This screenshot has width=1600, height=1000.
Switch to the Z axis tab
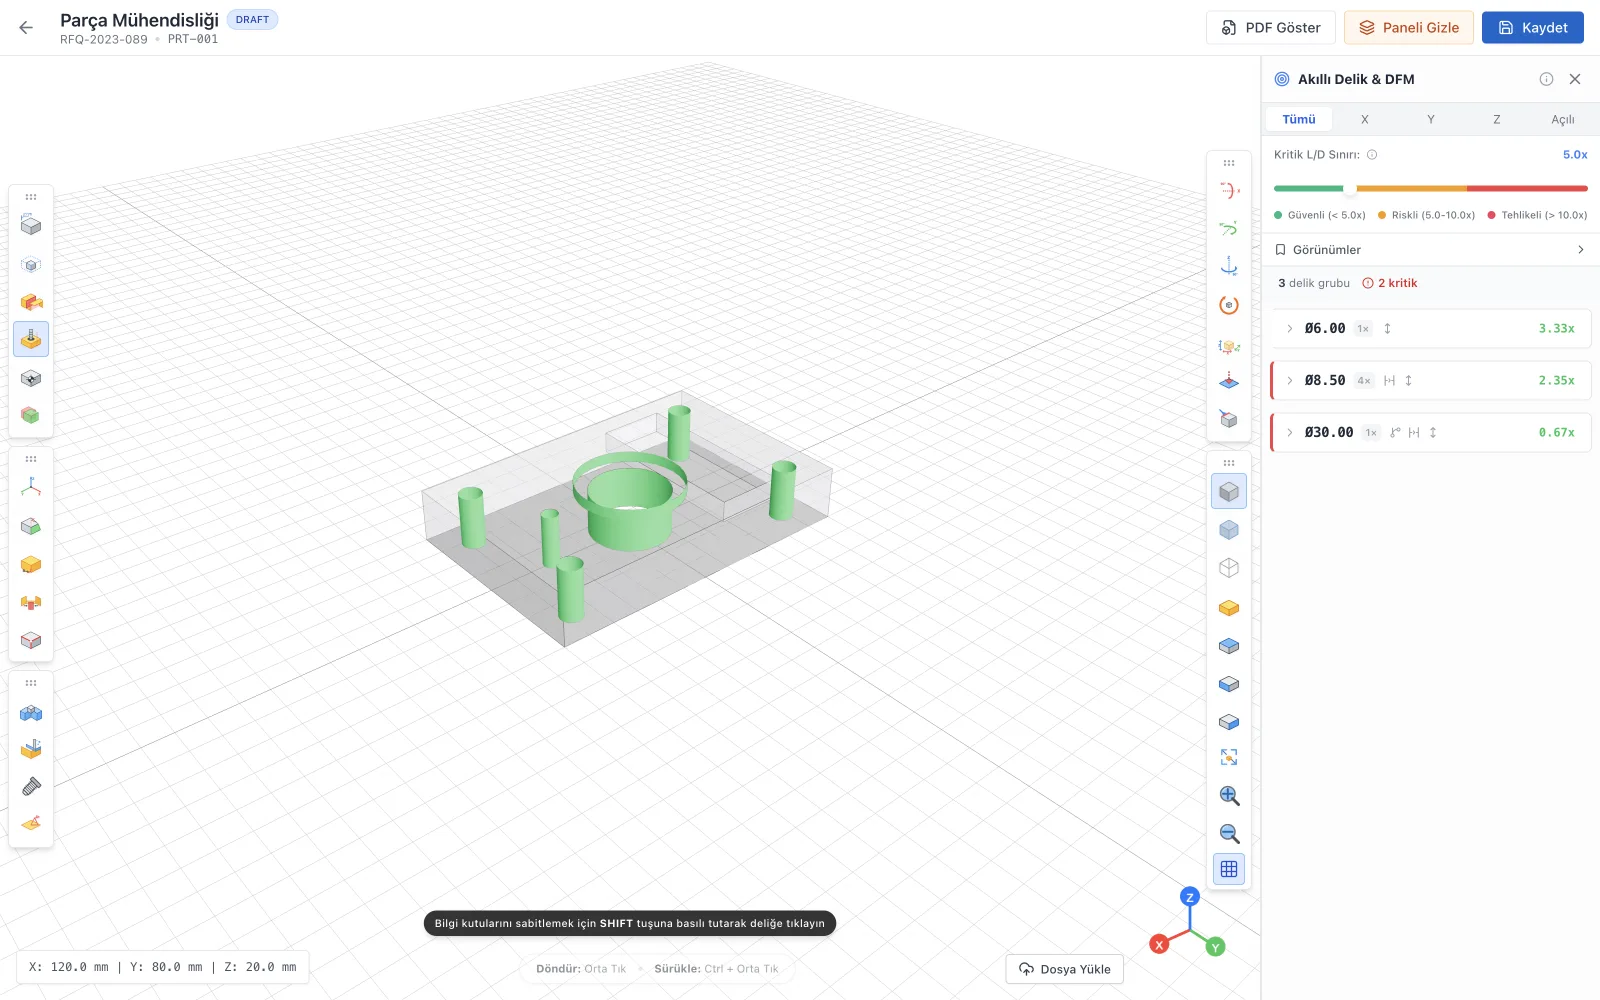tap(1496, 119)
